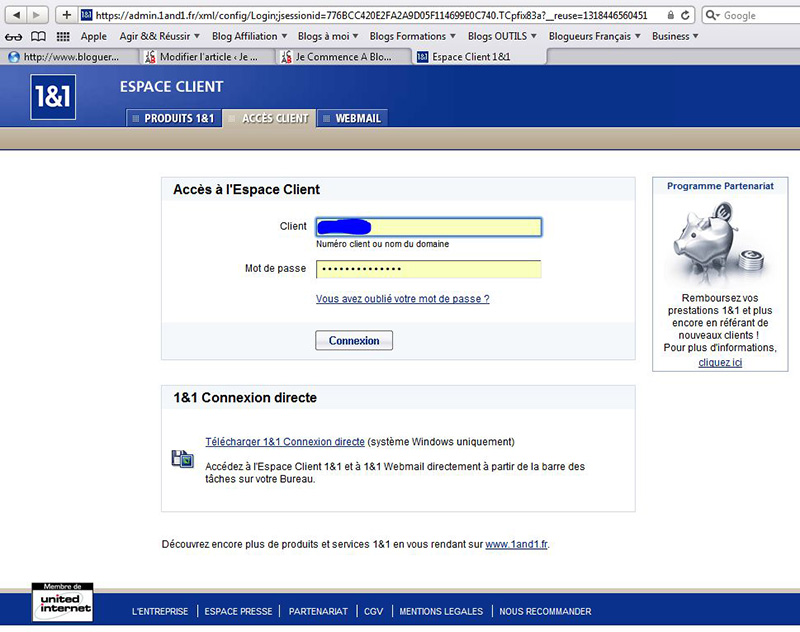The height and width of the screenshot is (632, 800).
Task: Switch to Je Commence A Blo... tab
Action: point(343,57)
